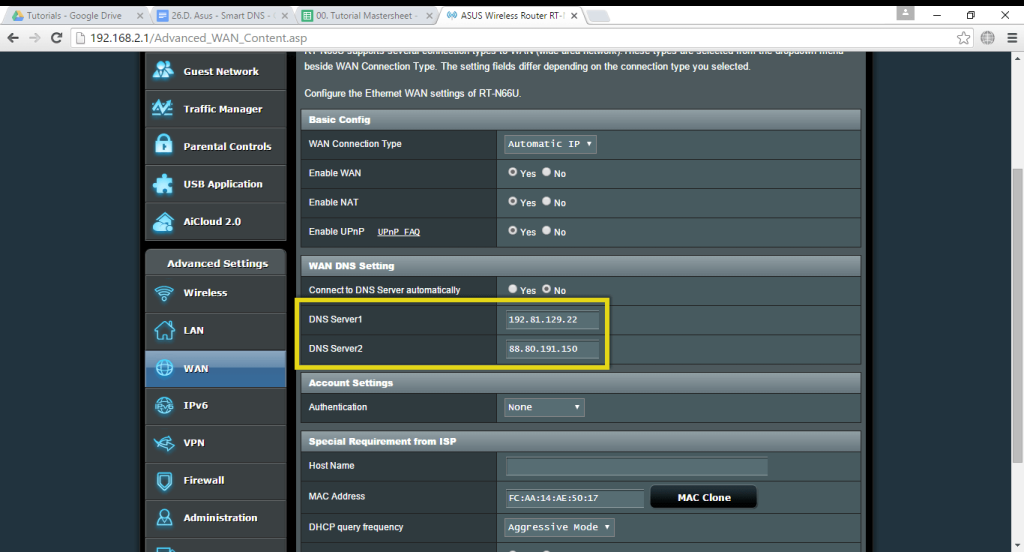
Task: Click VPN arrows icon
Action: 164,443
